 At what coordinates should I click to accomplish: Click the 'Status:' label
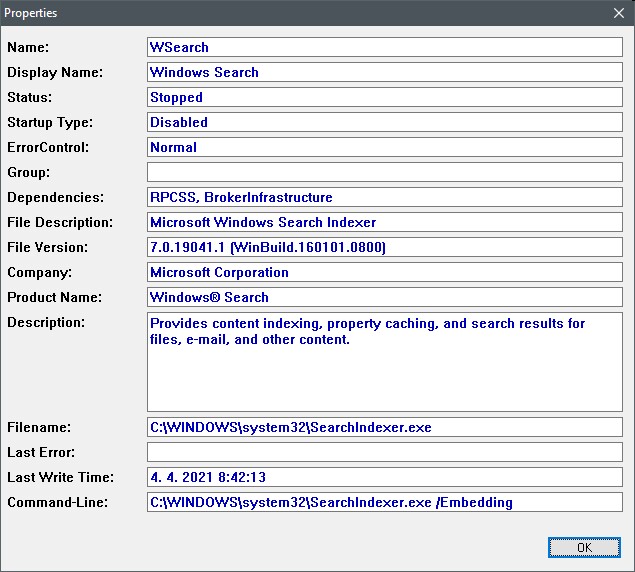point(30,98)
